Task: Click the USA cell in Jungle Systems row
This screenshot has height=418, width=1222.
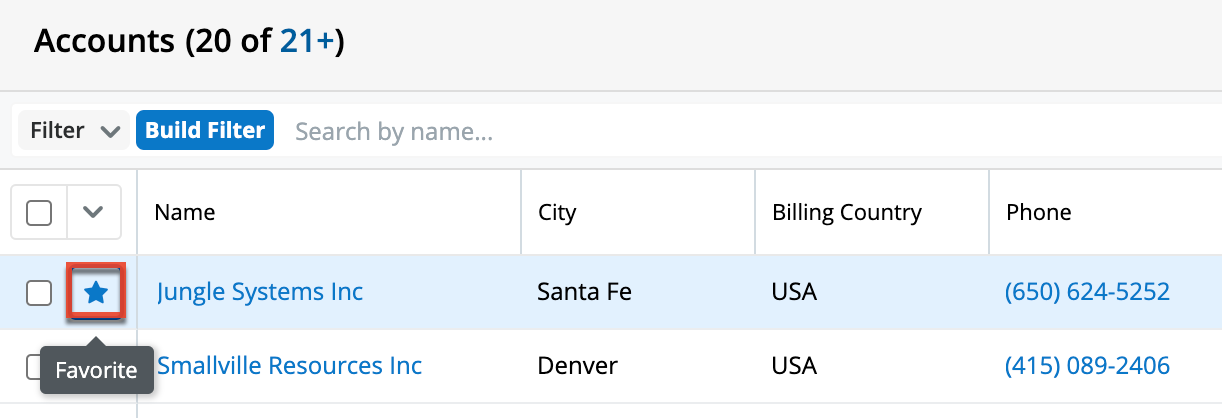Action: (x=794, y=292)
